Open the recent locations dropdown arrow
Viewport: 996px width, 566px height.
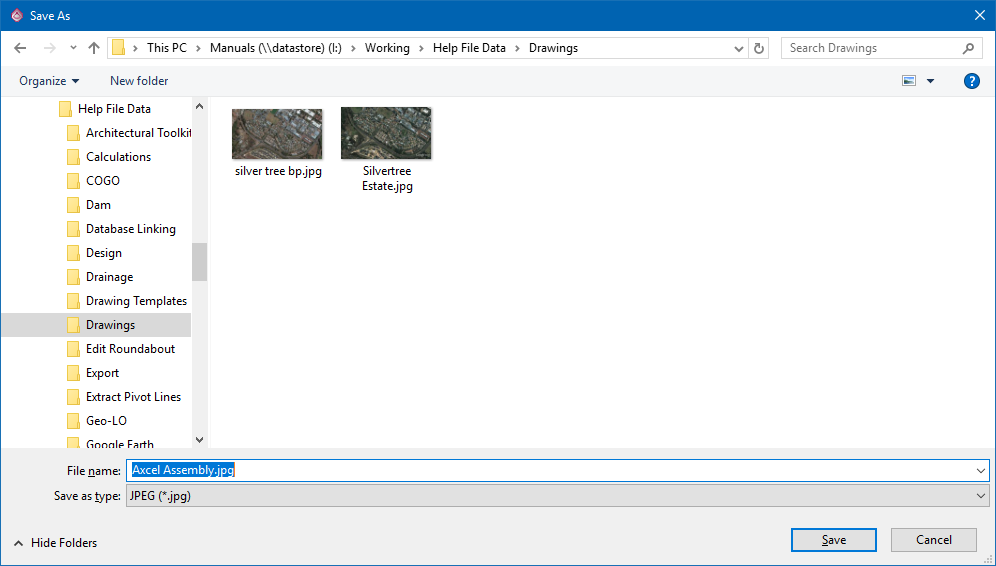click(x=73, y=48)
